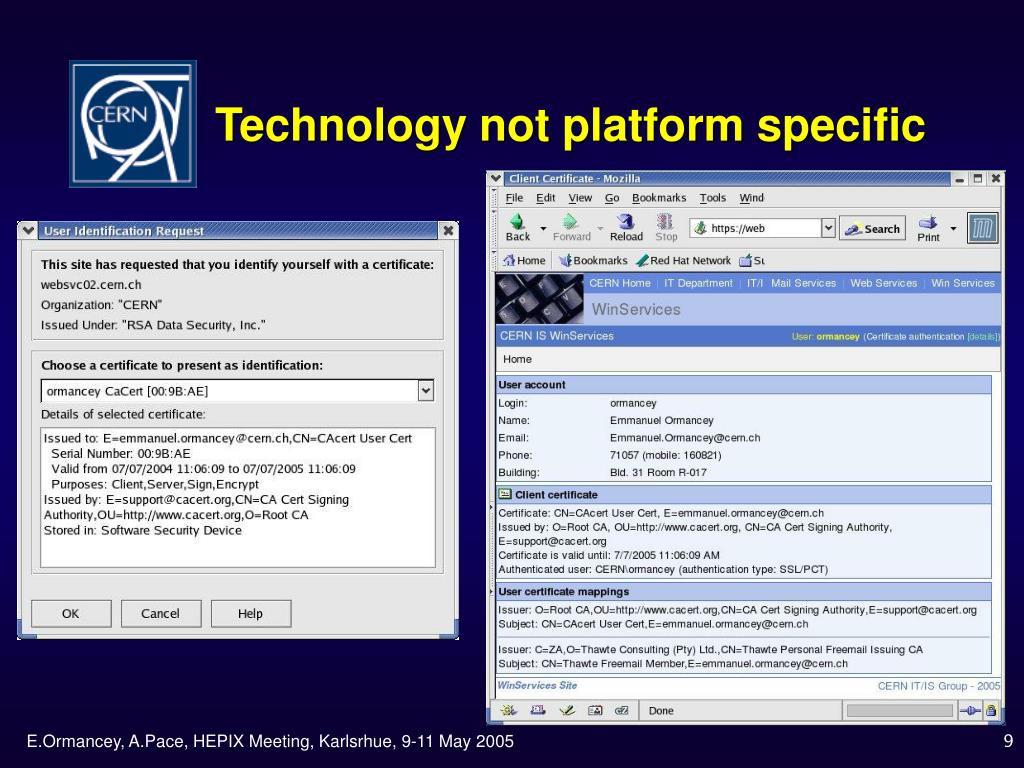The image size is (1024, 768).
Task: Click the WinServices Site footer link
Action: tap(537, 685)
